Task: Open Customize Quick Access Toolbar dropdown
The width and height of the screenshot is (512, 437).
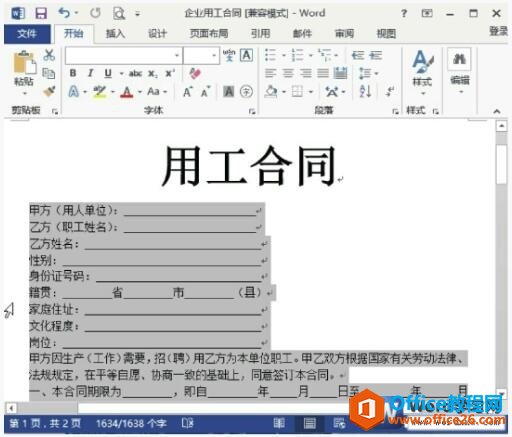Action: click(137, 14)
